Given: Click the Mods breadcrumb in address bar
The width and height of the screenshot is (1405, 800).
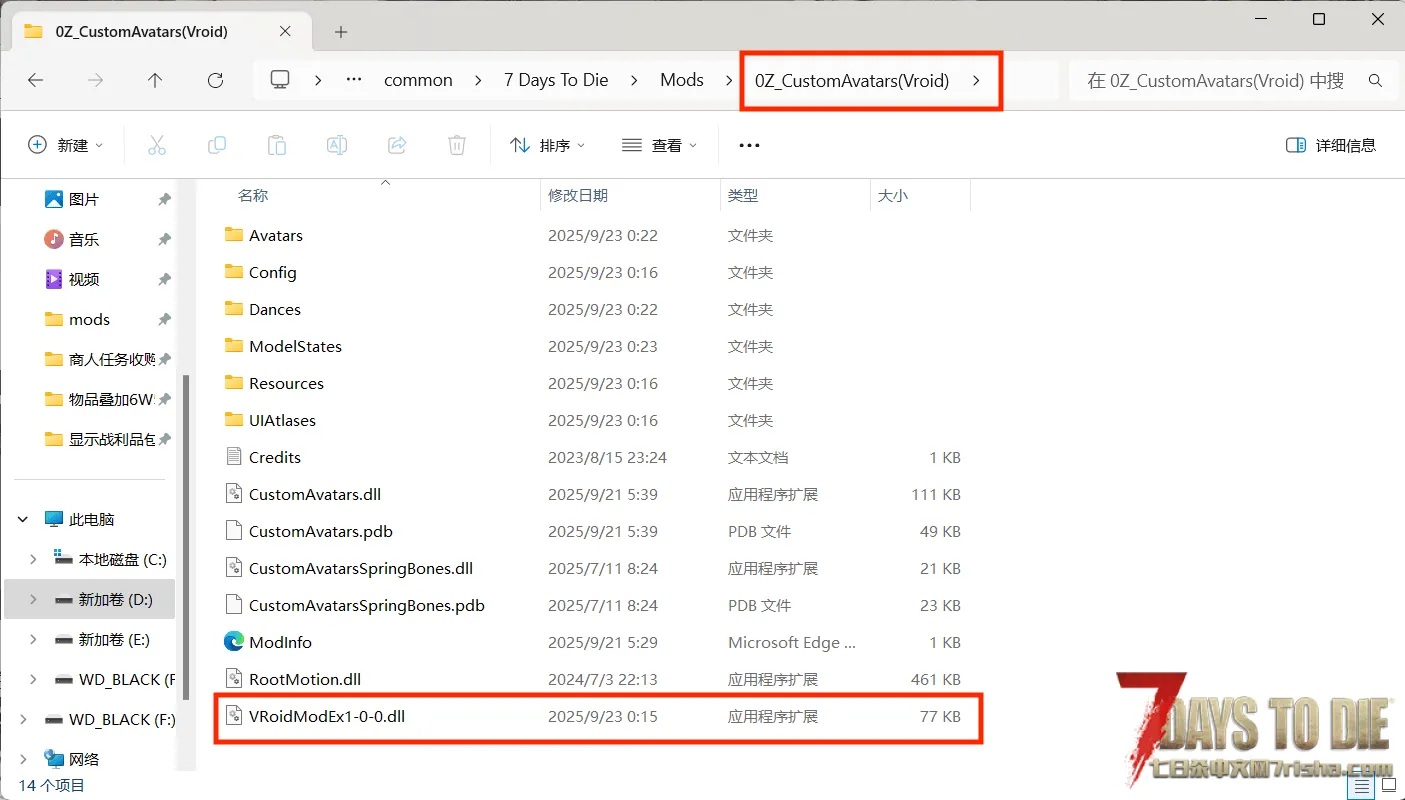Looking at the screenshot, I should (681, 80).
